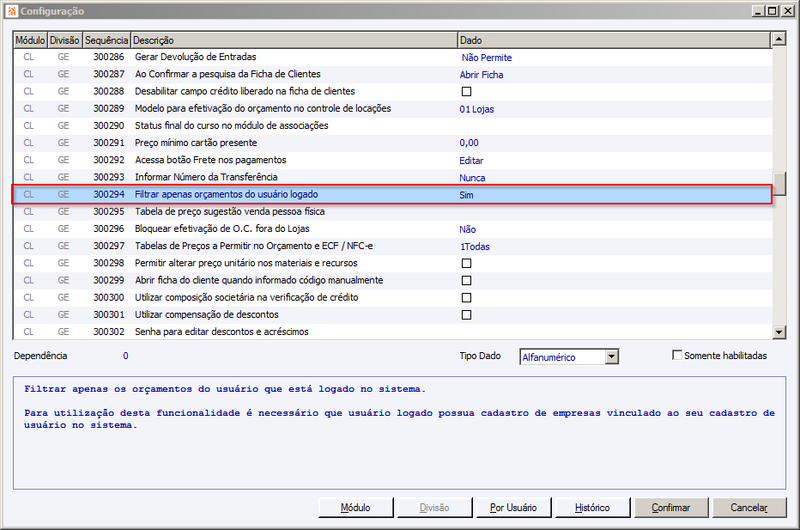This screenshot has height=530, width=800.
Task: Click the Configuração window title icon
Action: coord(12,11)
